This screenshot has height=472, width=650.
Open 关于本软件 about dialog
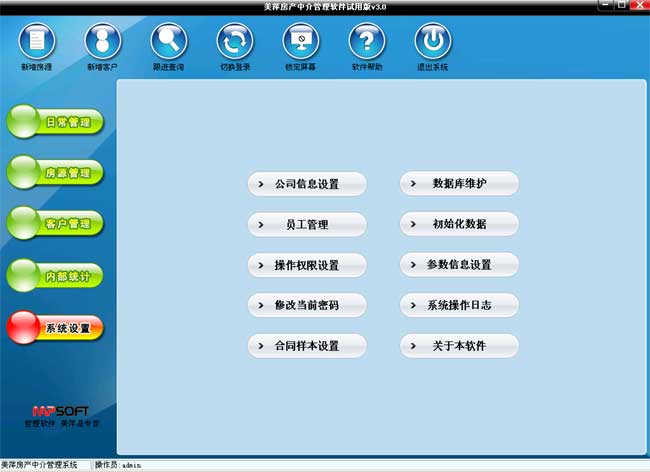click(x=460, y=346)
